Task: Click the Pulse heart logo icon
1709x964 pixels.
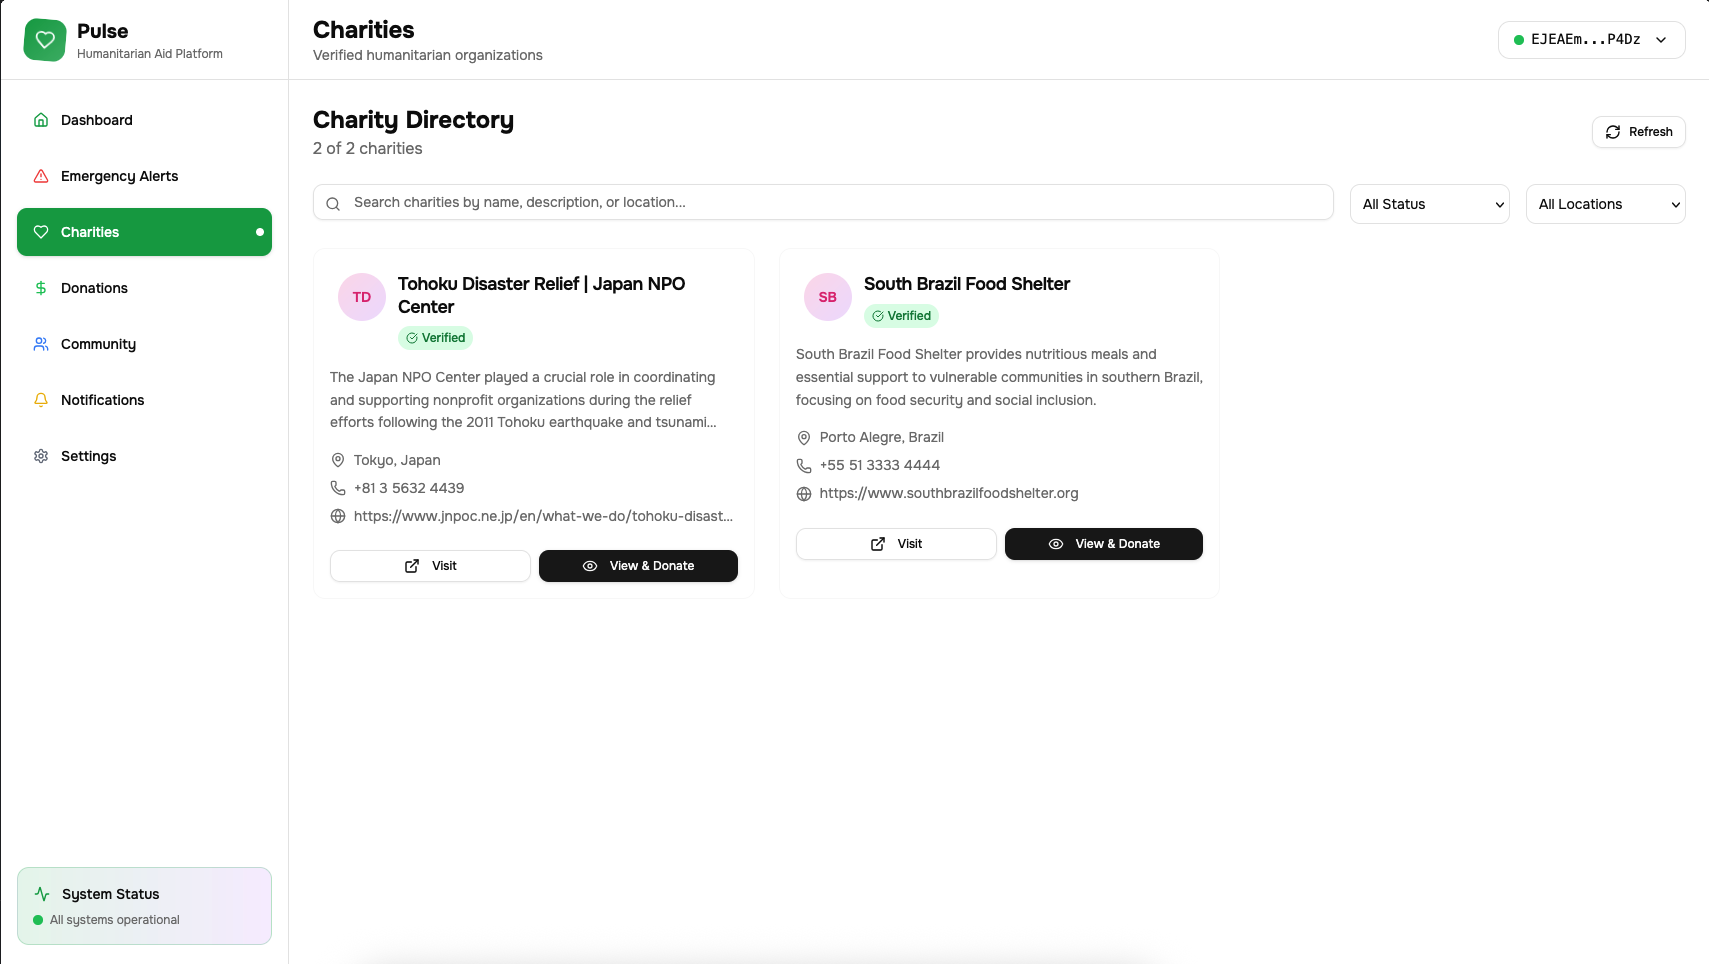Action: pyautogui.click(x=45, y=40)
